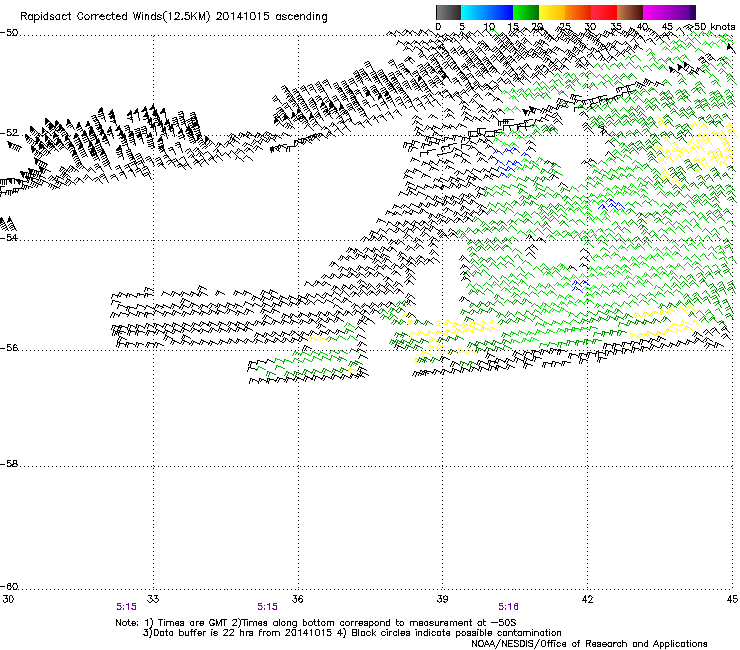
Task: Click the '-54' latitude axis label
Action: pyautogui.click(x=9, y=238)
